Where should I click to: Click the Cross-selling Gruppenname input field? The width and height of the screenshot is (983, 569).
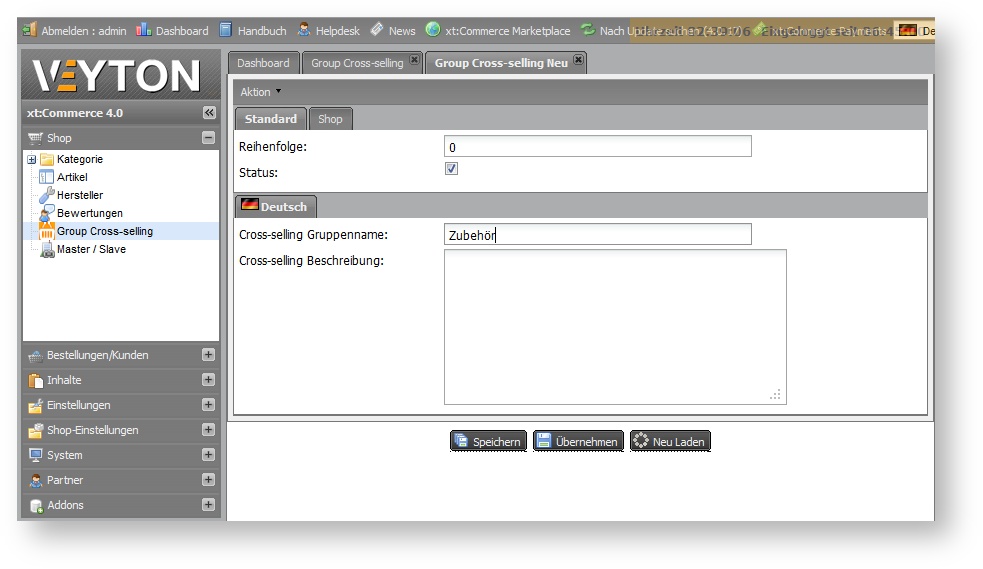click(597, 235)
